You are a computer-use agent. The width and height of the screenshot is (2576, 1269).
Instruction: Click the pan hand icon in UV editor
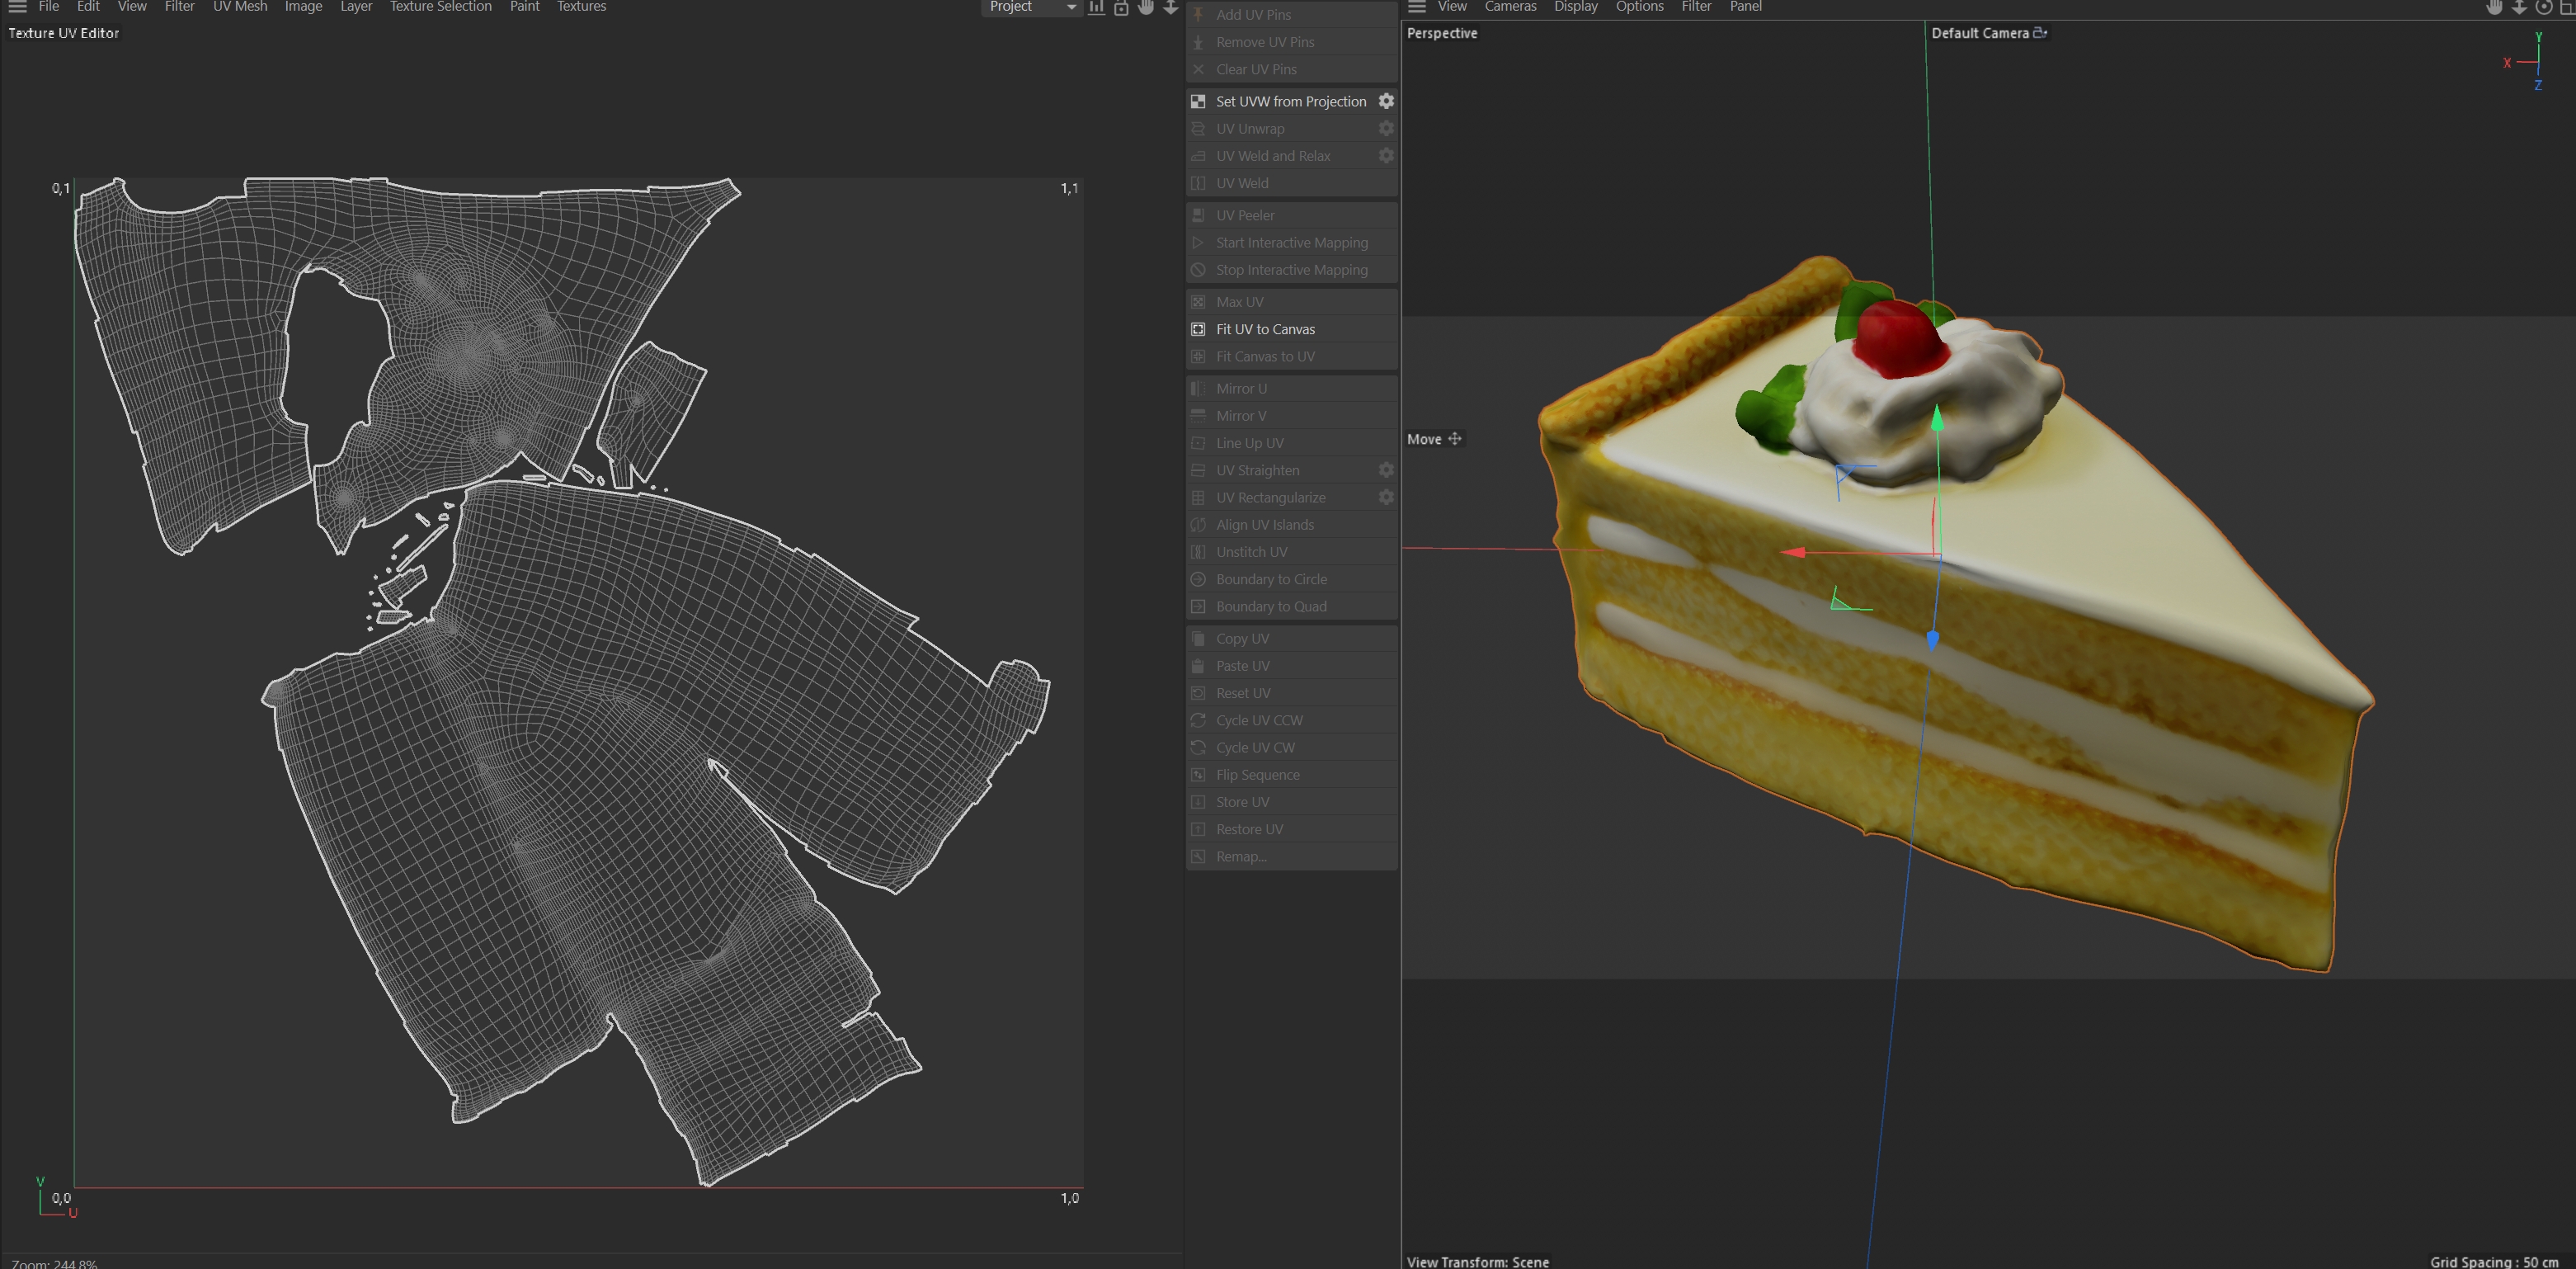(1146, 7)
